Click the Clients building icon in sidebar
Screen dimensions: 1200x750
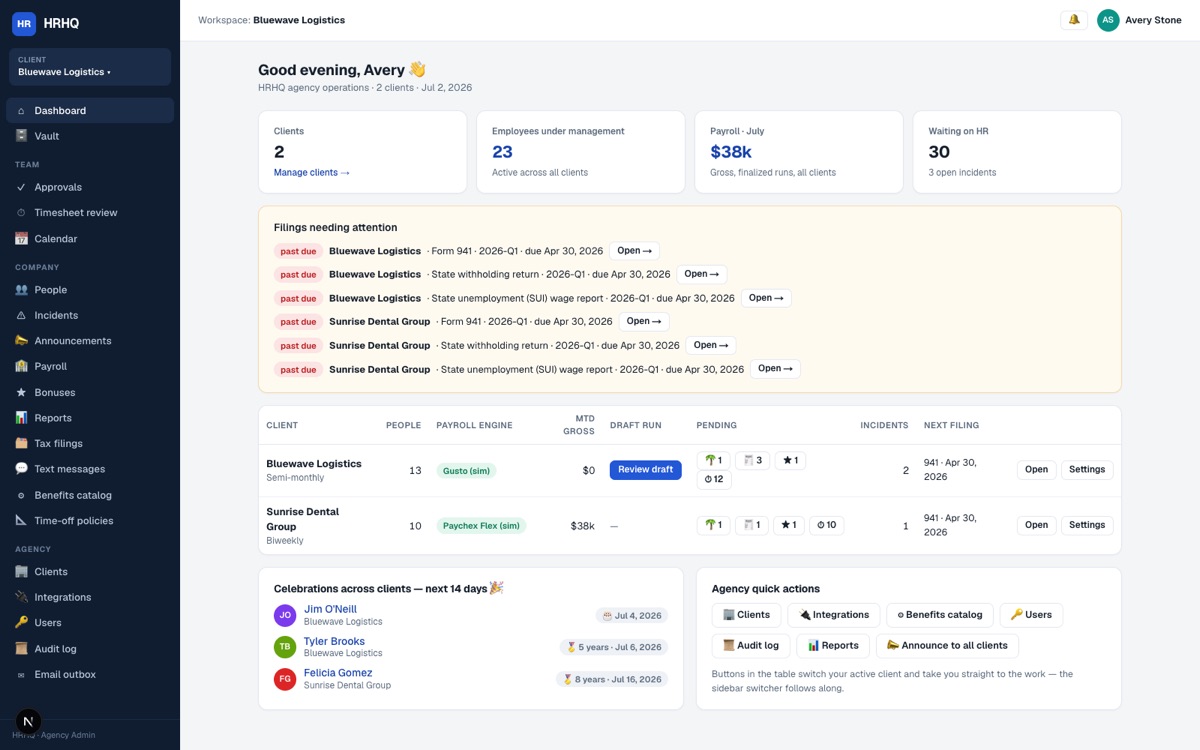pos(21,572)
